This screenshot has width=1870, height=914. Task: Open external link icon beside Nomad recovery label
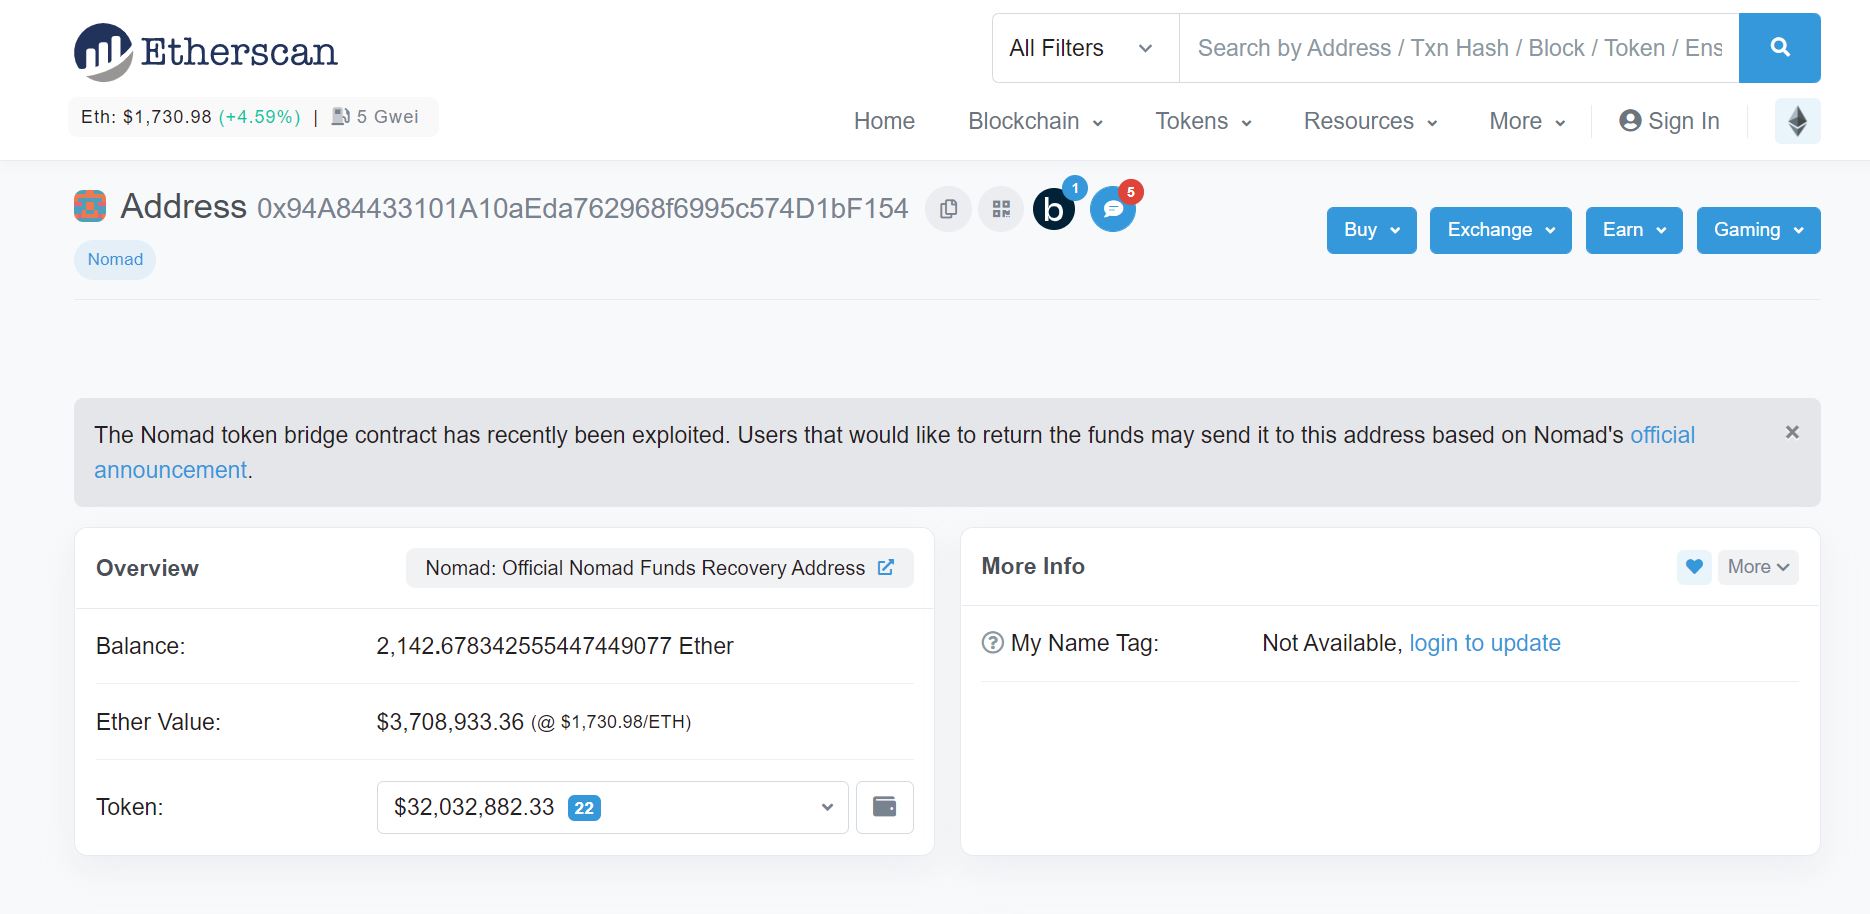pos(886,567)
